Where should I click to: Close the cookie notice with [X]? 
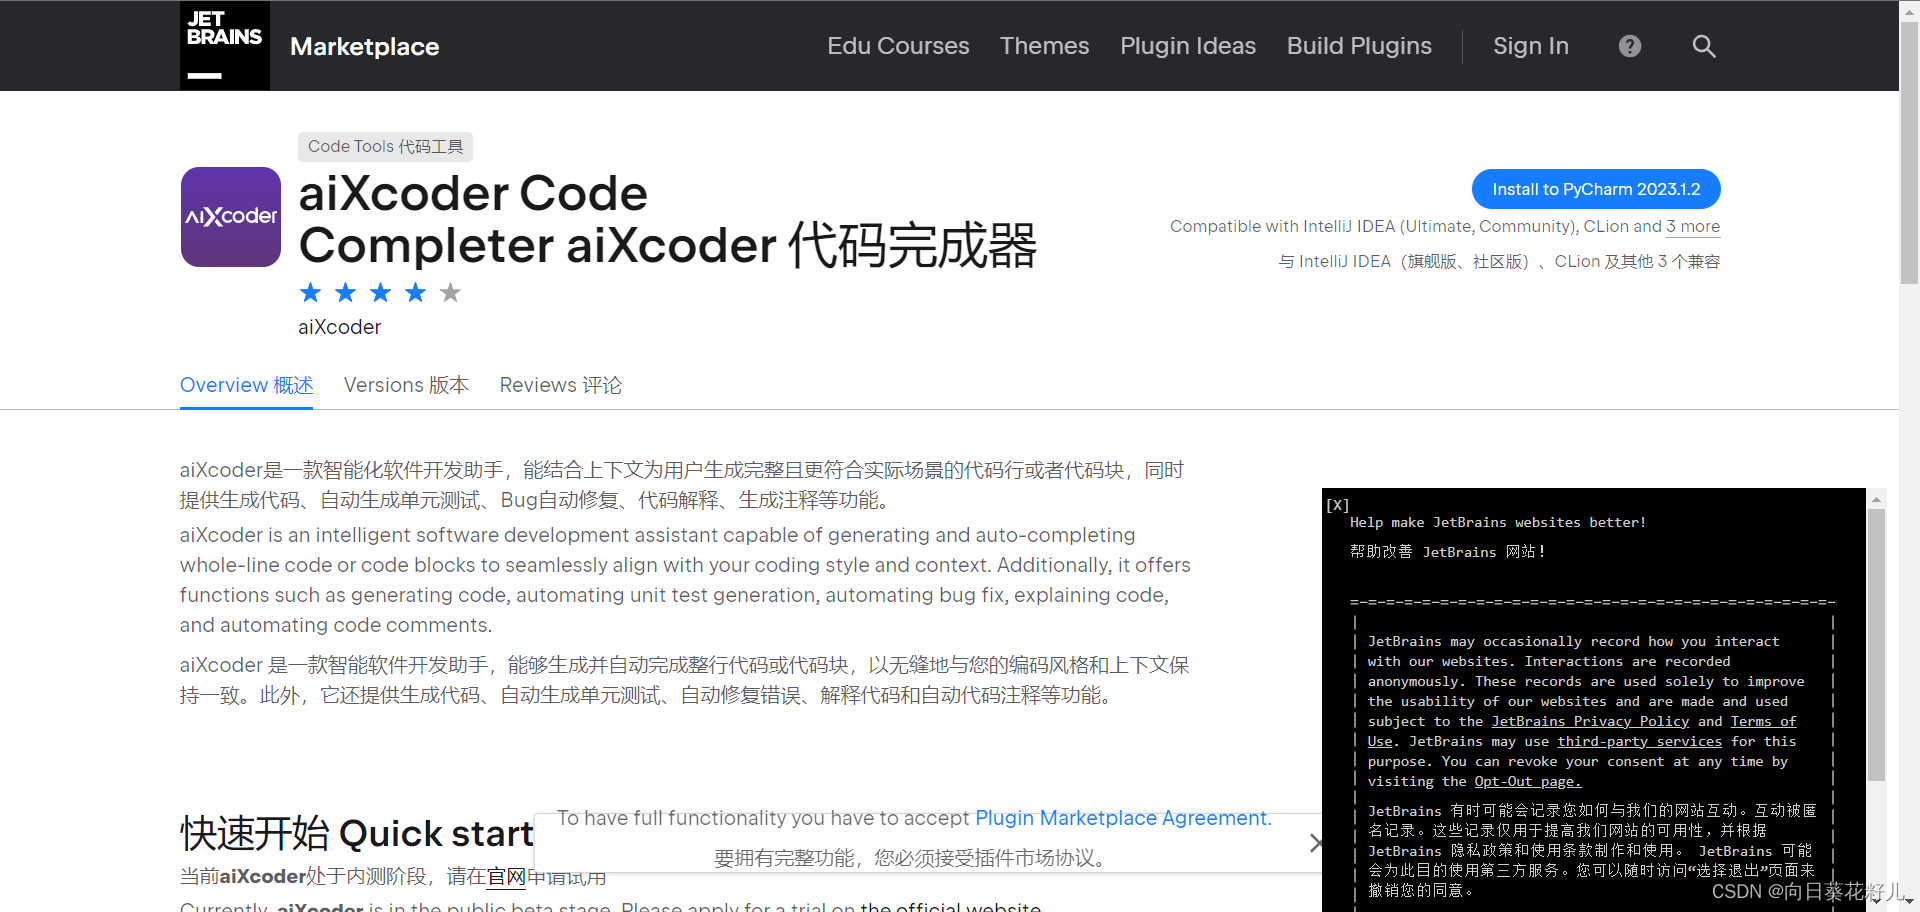1337,505
